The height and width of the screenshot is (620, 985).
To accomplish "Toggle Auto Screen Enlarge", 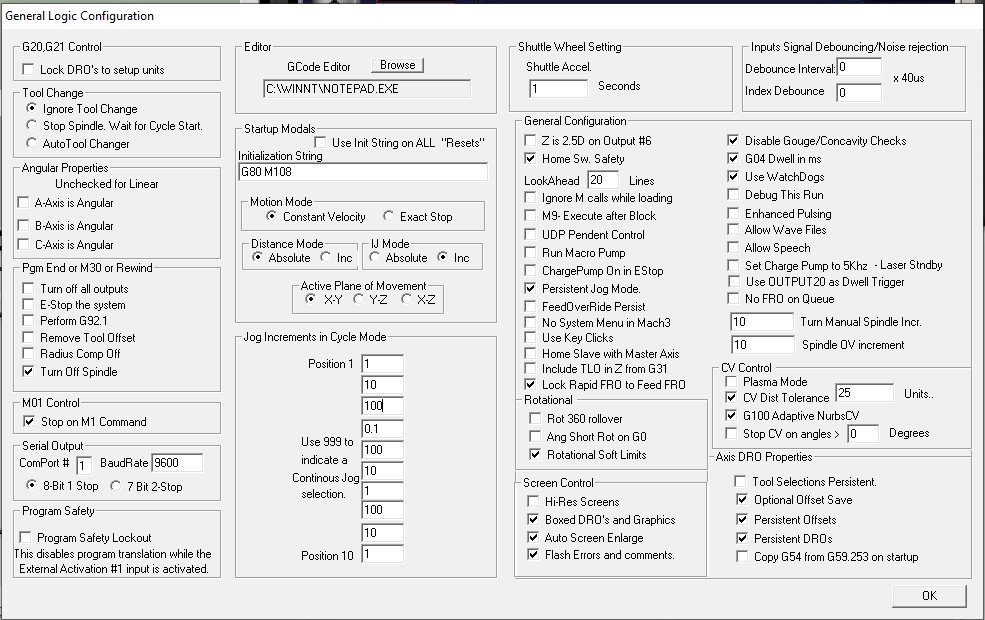I will (533, 537).
